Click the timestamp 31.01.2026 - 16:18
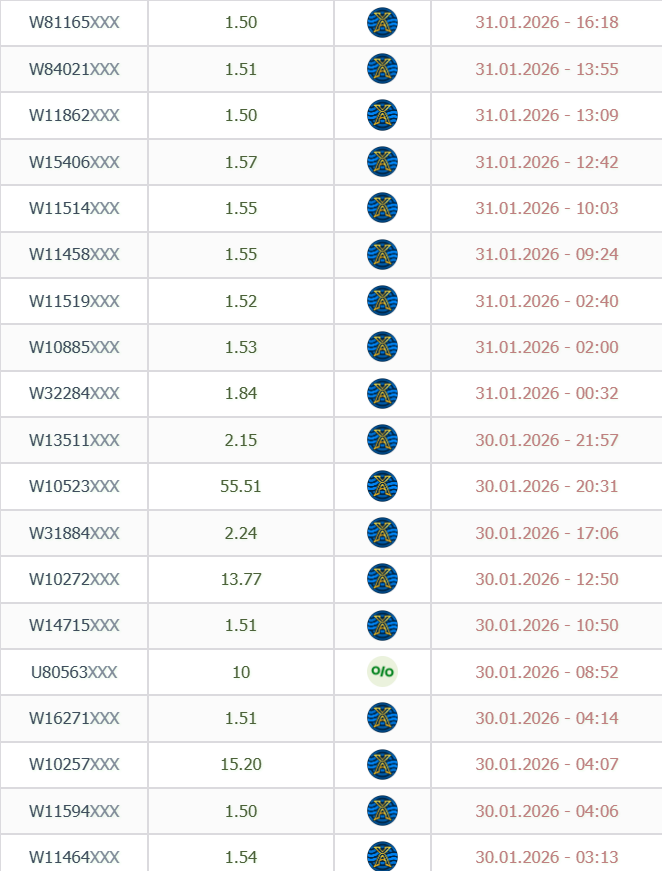Viewport: 662px width, 871px height. (546, 23)
